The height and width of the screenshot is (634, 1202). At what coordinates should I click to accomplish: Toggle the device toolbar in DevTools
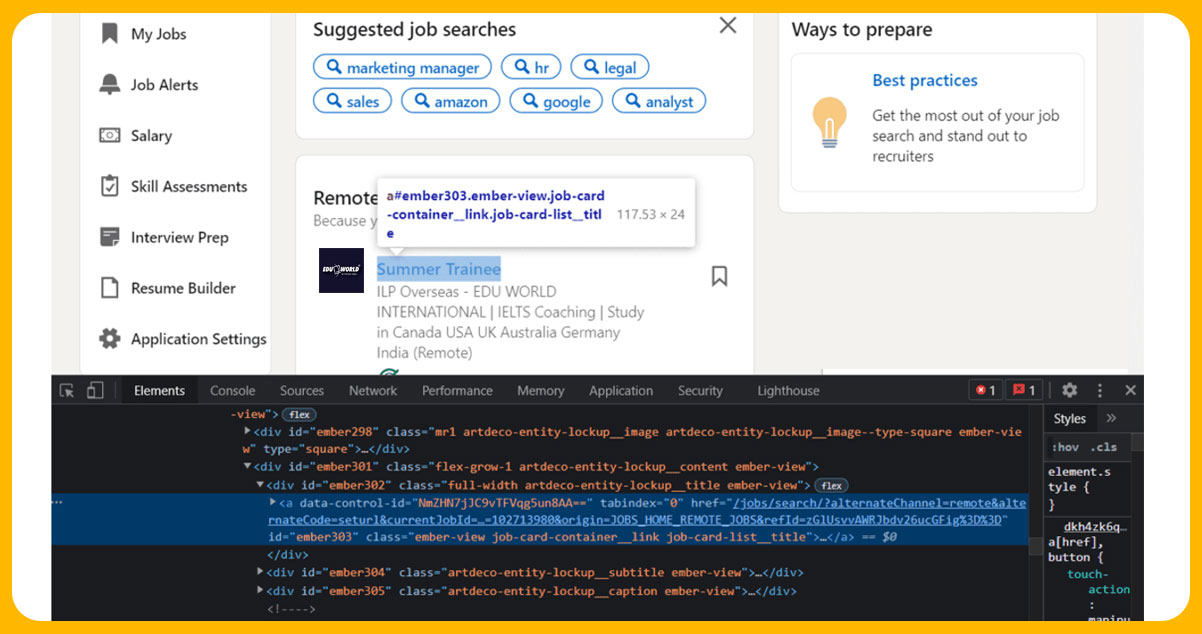pyautogui.click(x=95, y=391)
